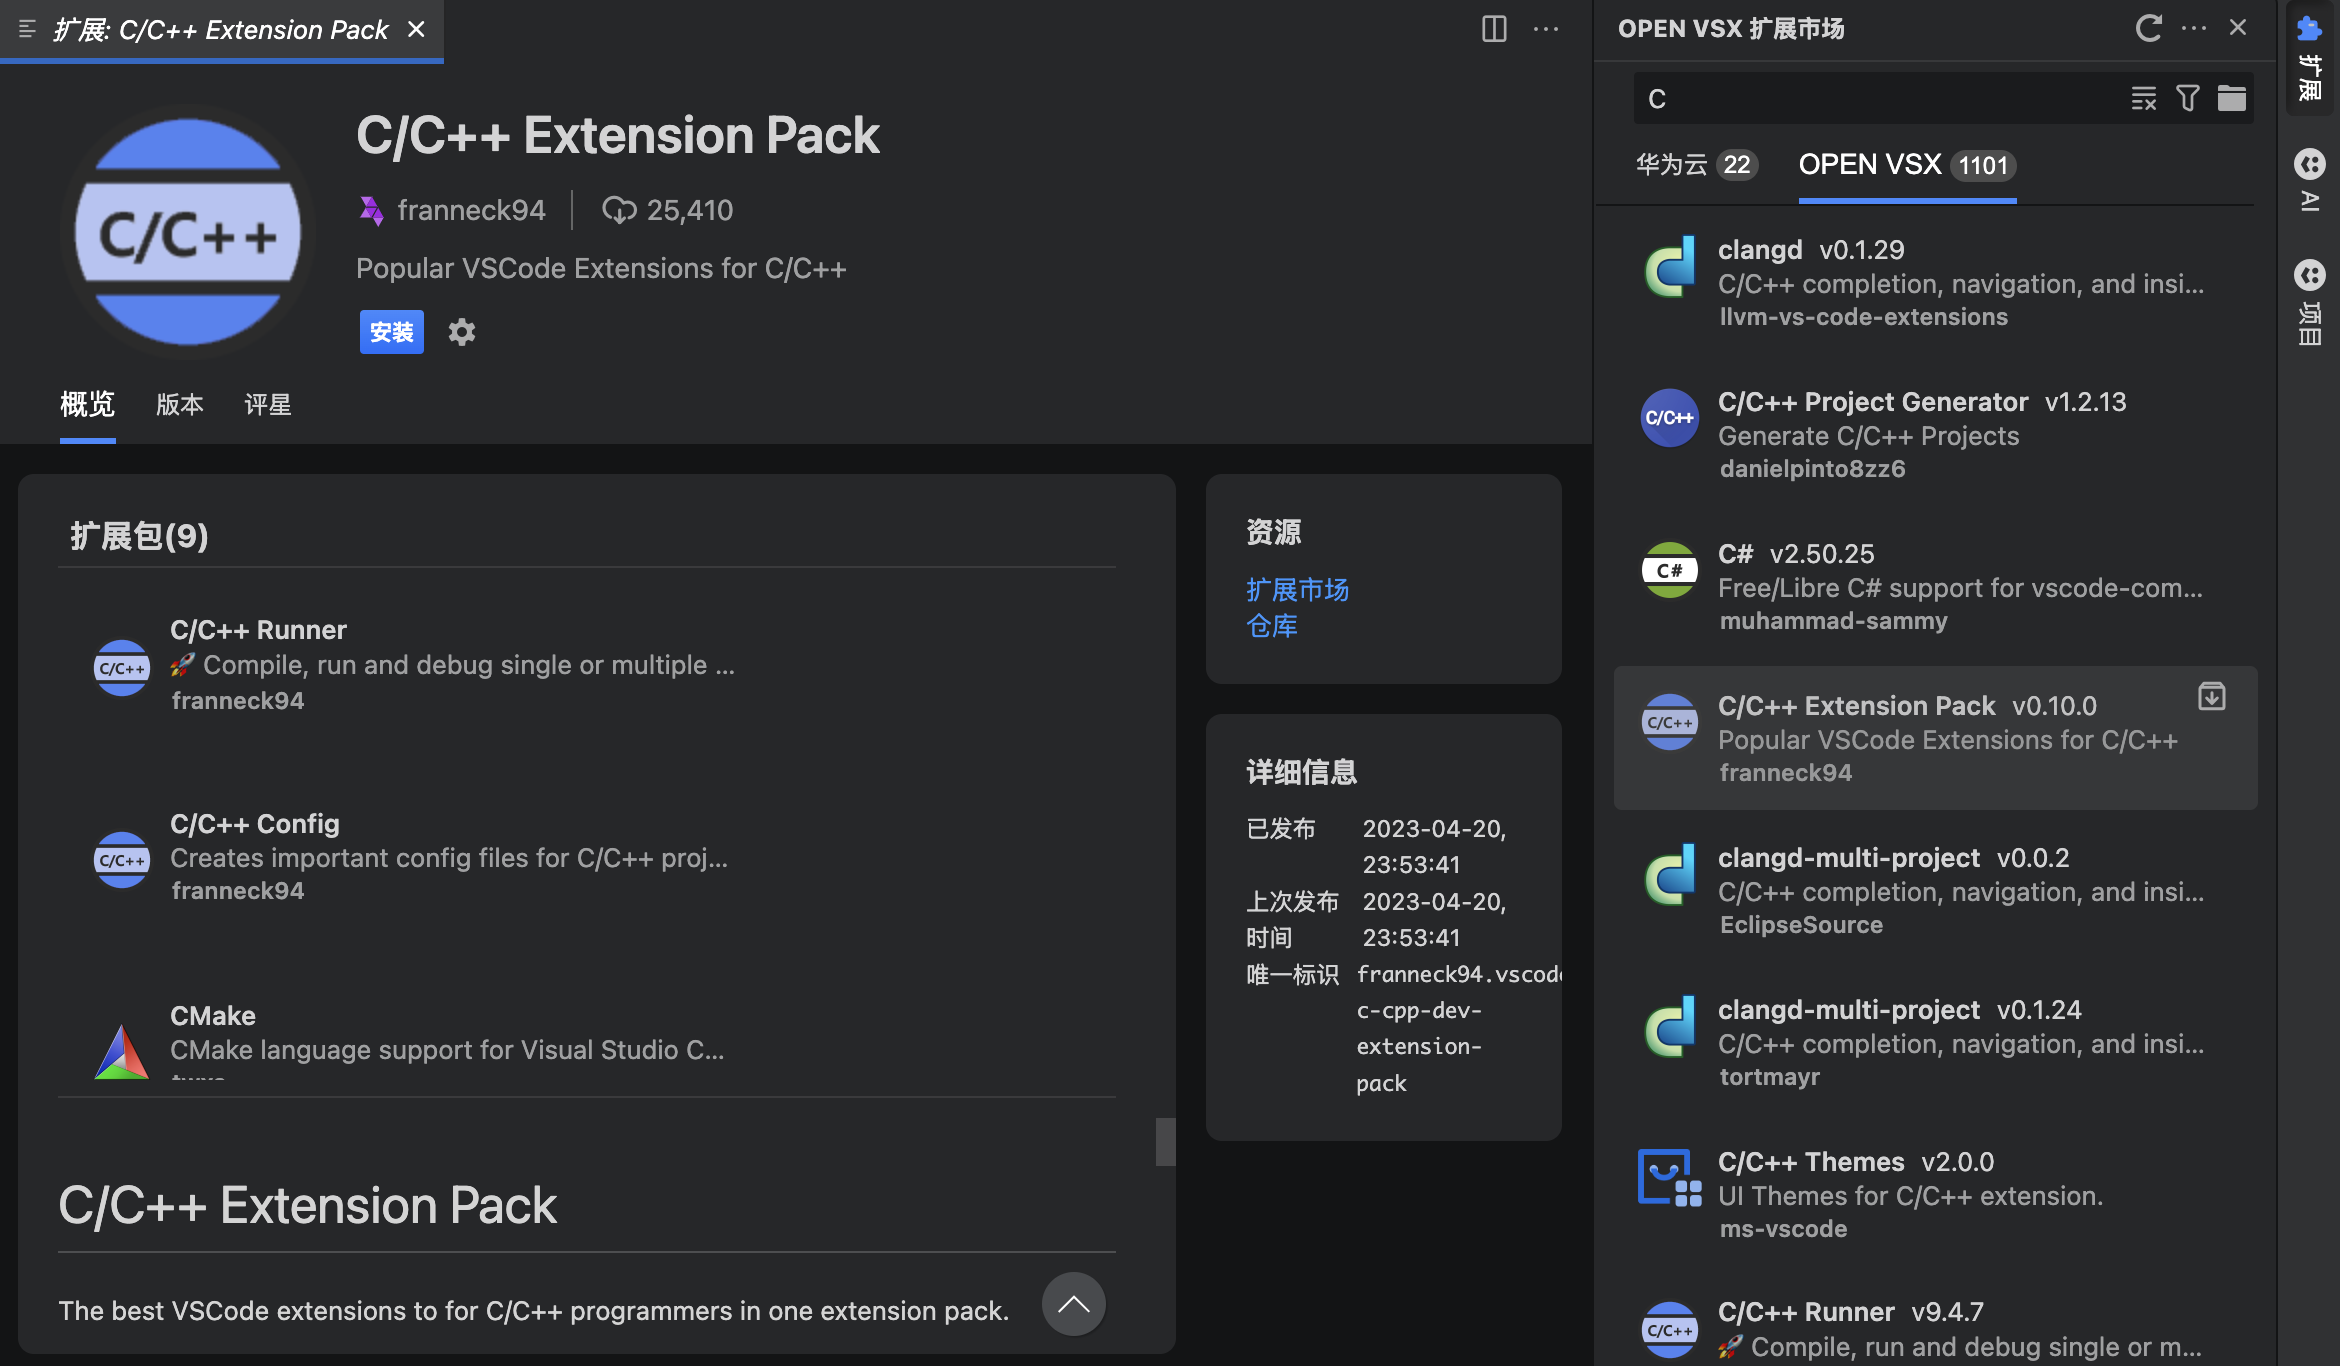The height and width of the screenshot is (1366, 2340).
Task: Clear the extension search results
Action: [2144, 98]
